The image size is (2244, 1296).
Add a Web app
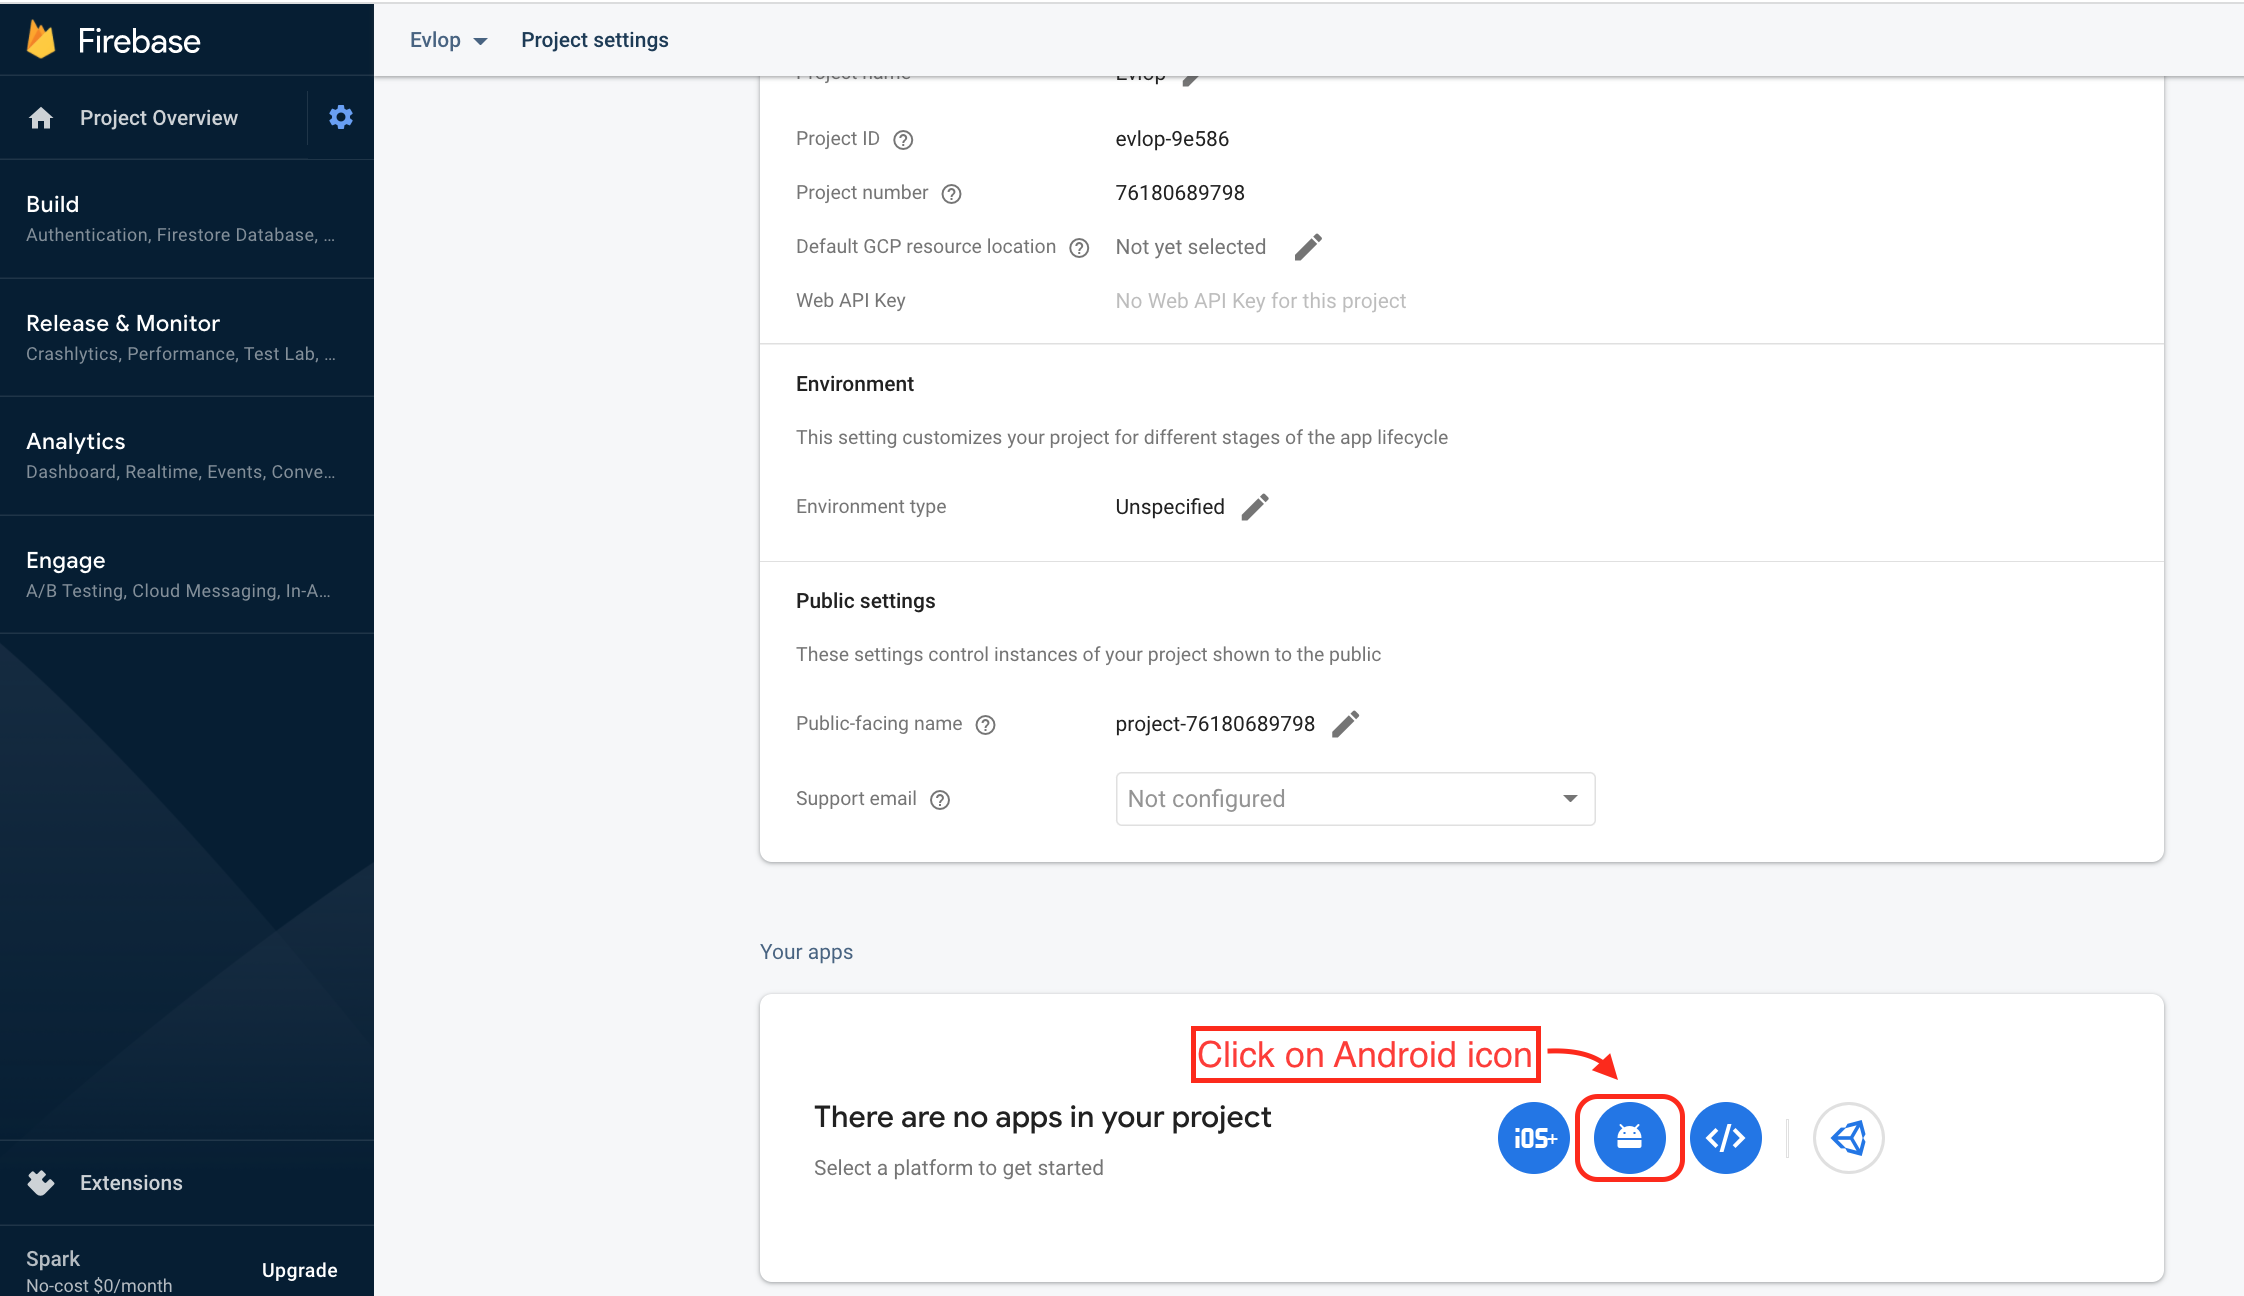point(1726,1138)
